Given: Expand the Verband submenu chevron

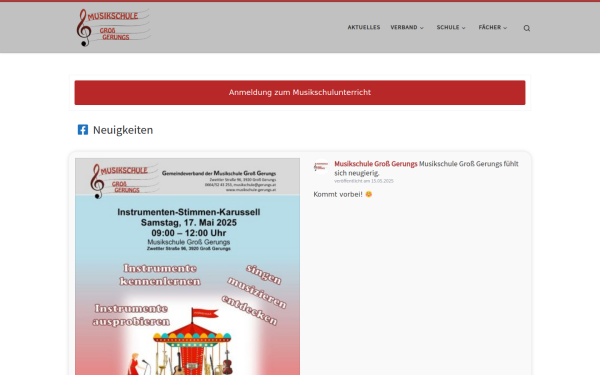Looking at the screenshot, I should pos(422,28).
